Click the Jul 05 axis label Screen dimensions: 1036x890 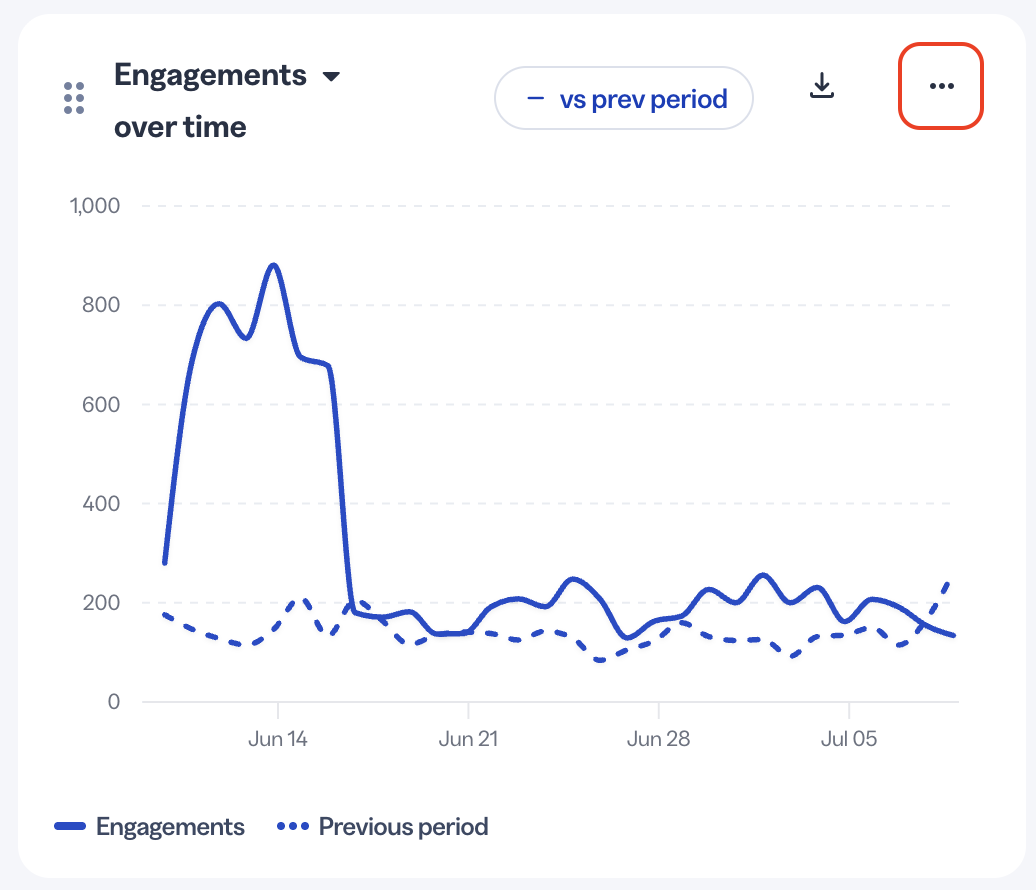pos(849,739)
